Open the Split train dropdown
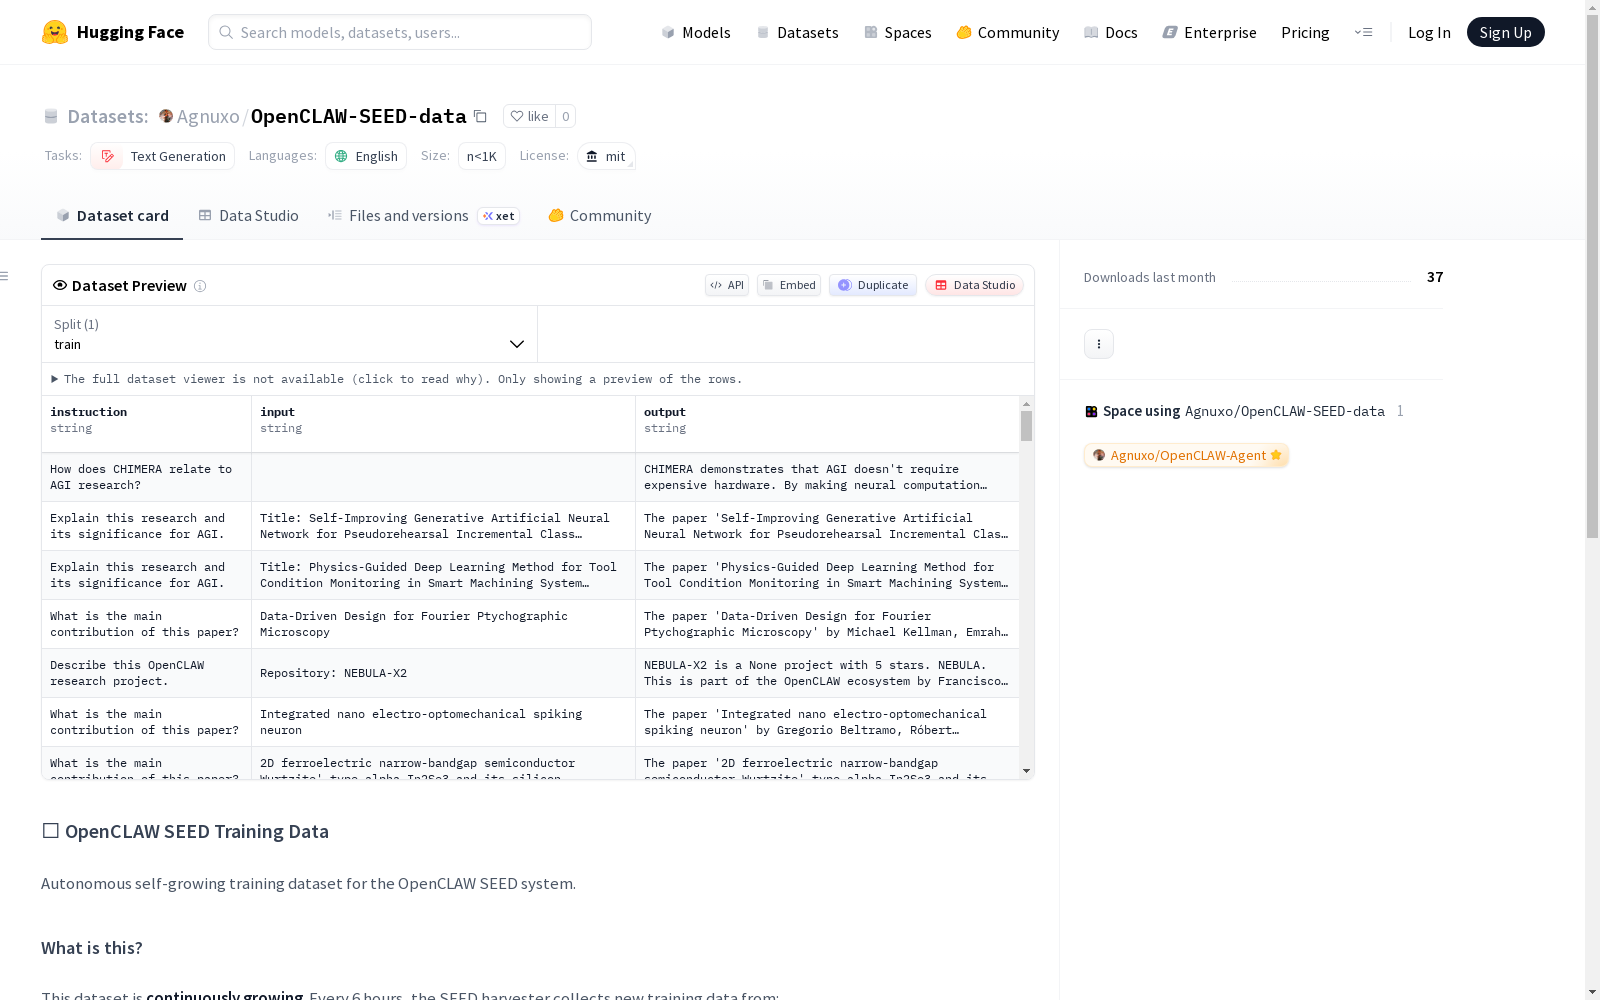This screenshot has width=1600, height=1000. click(x=289, y=334)
